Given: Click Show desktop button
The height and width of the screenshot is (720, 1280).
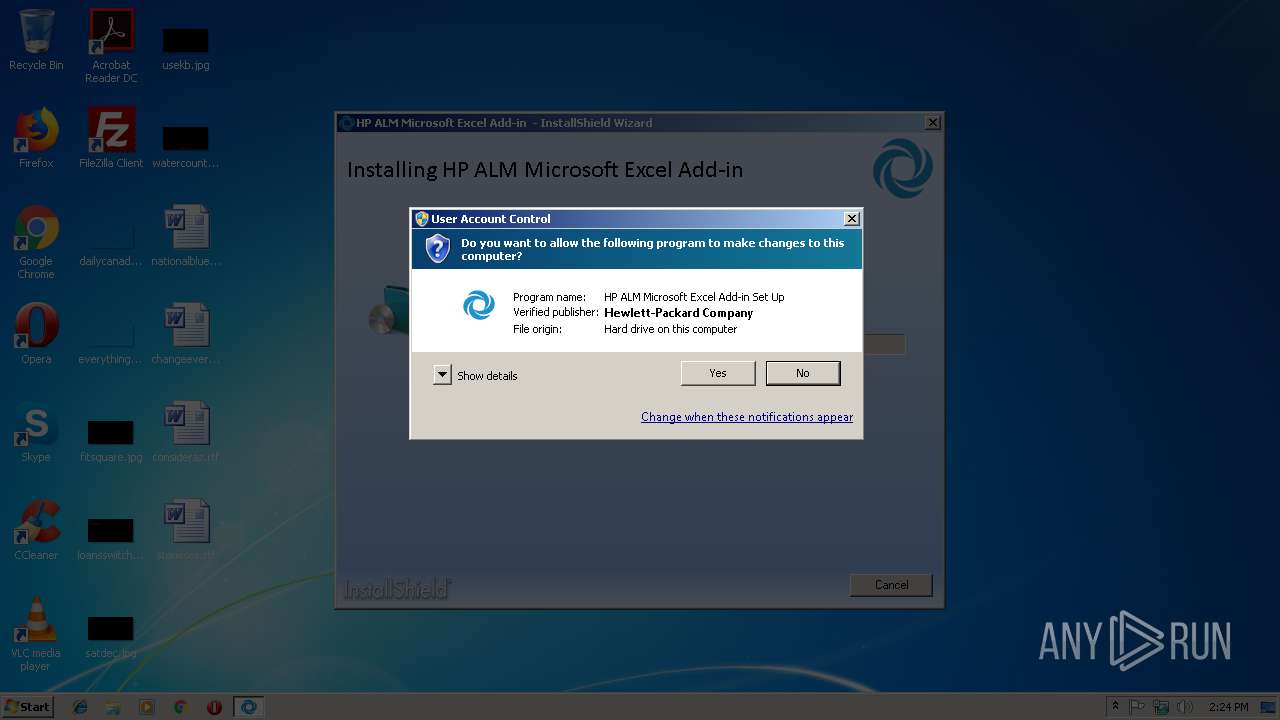Looking at the screenshot, I should pos(1270,707).
